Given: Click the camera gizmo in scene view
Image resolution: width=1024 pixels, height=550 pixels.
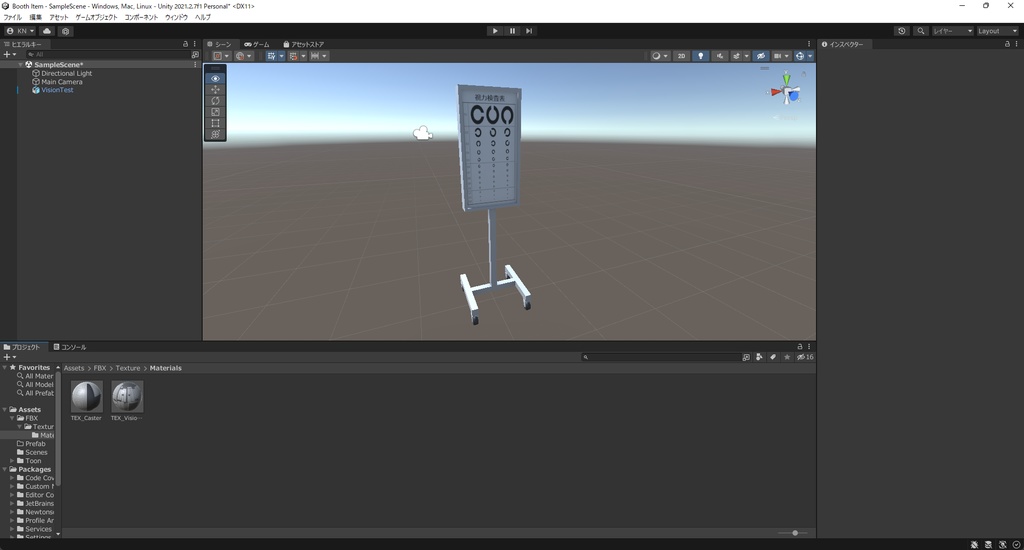Looking at the screenshot, I should pyautogui.click(x=423, y=133).
